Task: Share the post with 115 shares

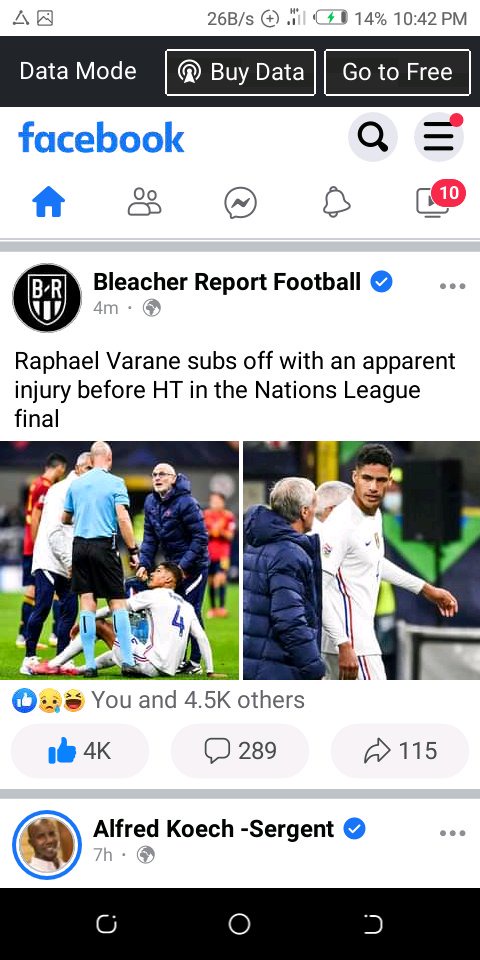Action: pos(400,751)
